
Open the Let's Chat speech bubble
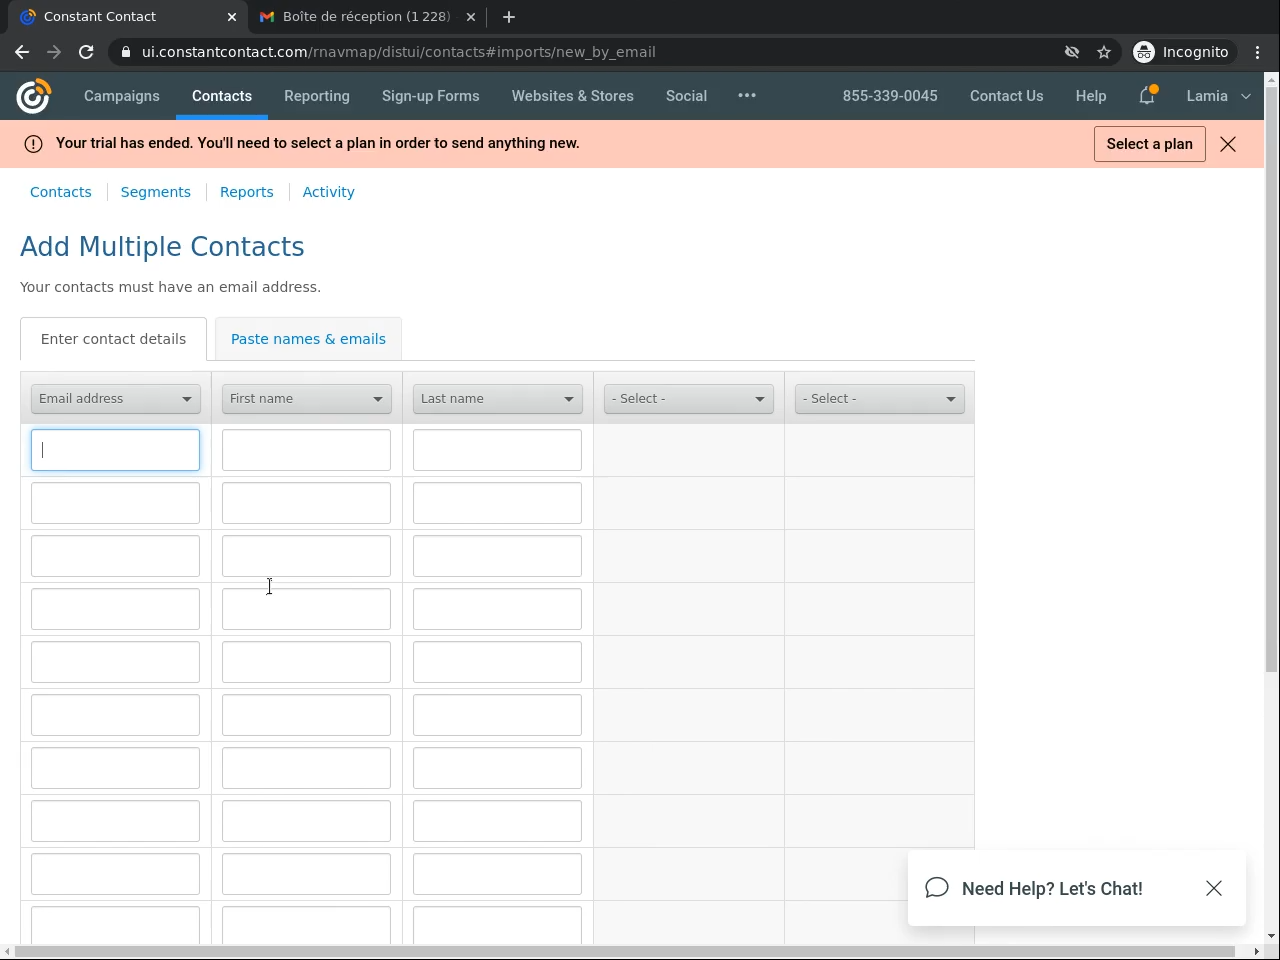tap(937, 888)
